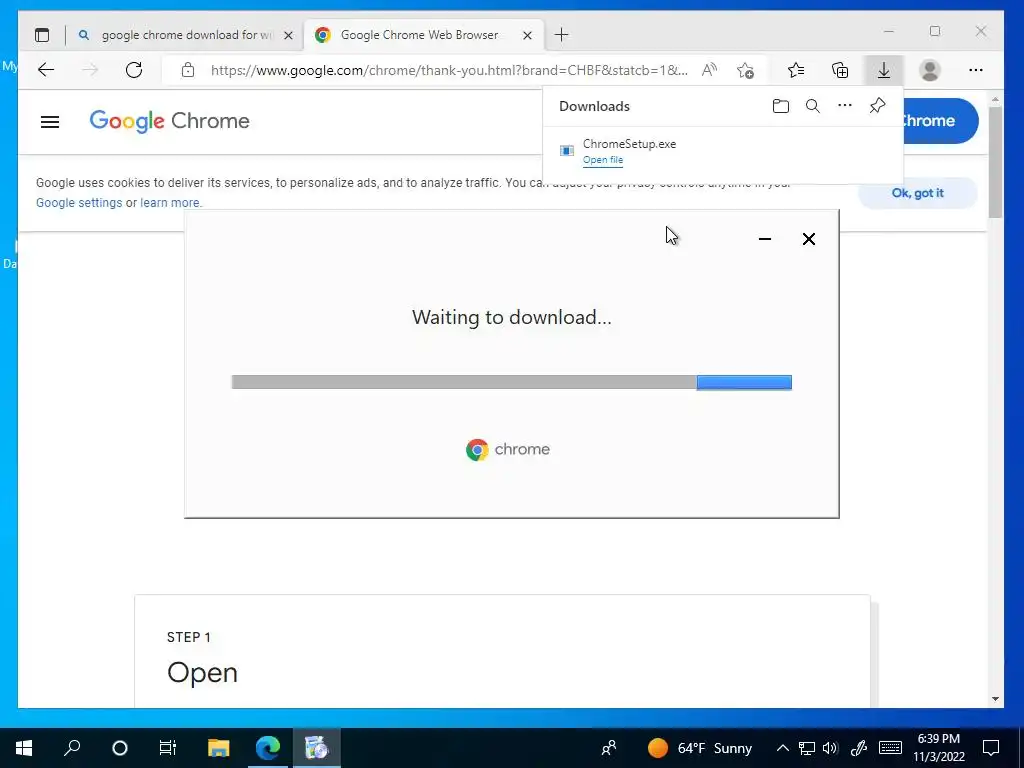This screenshot has height=768, width=1024.
Task: Open the profile avatar menu
Action: [929, 70]
